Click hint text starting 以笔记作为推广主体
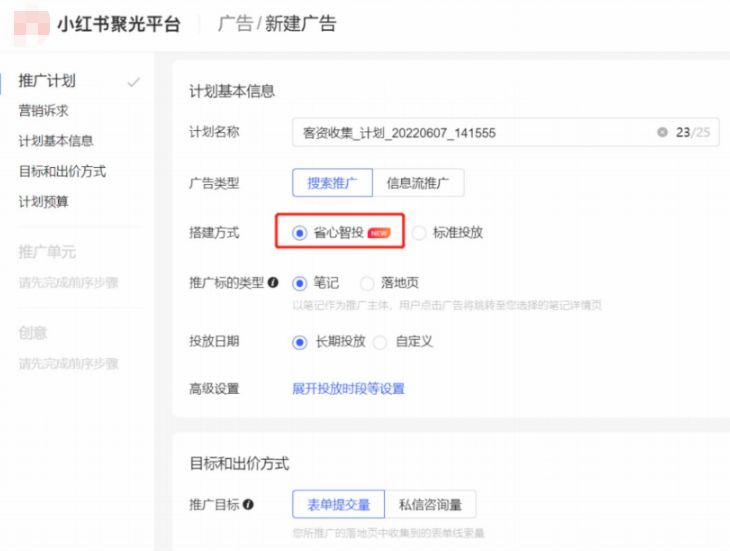730x551 pixels. click(x=447, y=305)
